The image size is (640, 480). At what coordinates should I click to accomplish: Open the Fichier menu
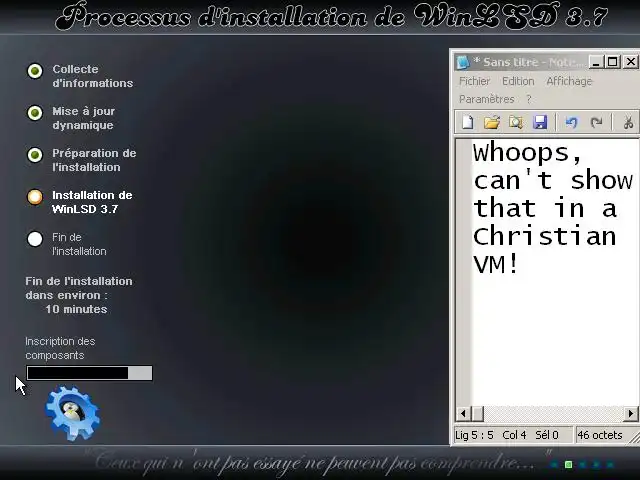(474, 81)
